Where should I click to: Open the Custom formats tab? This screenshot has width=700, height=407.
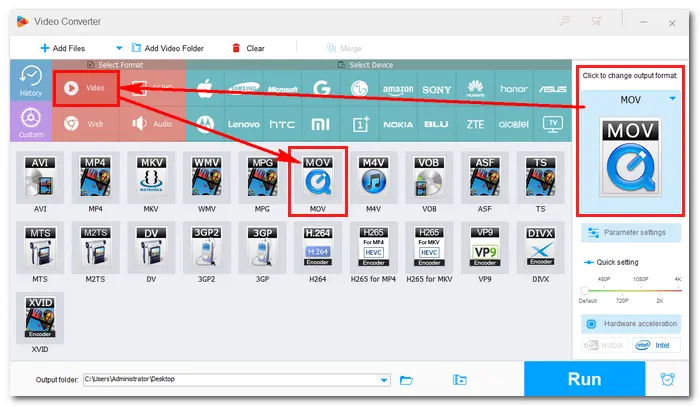pos(31,121)
